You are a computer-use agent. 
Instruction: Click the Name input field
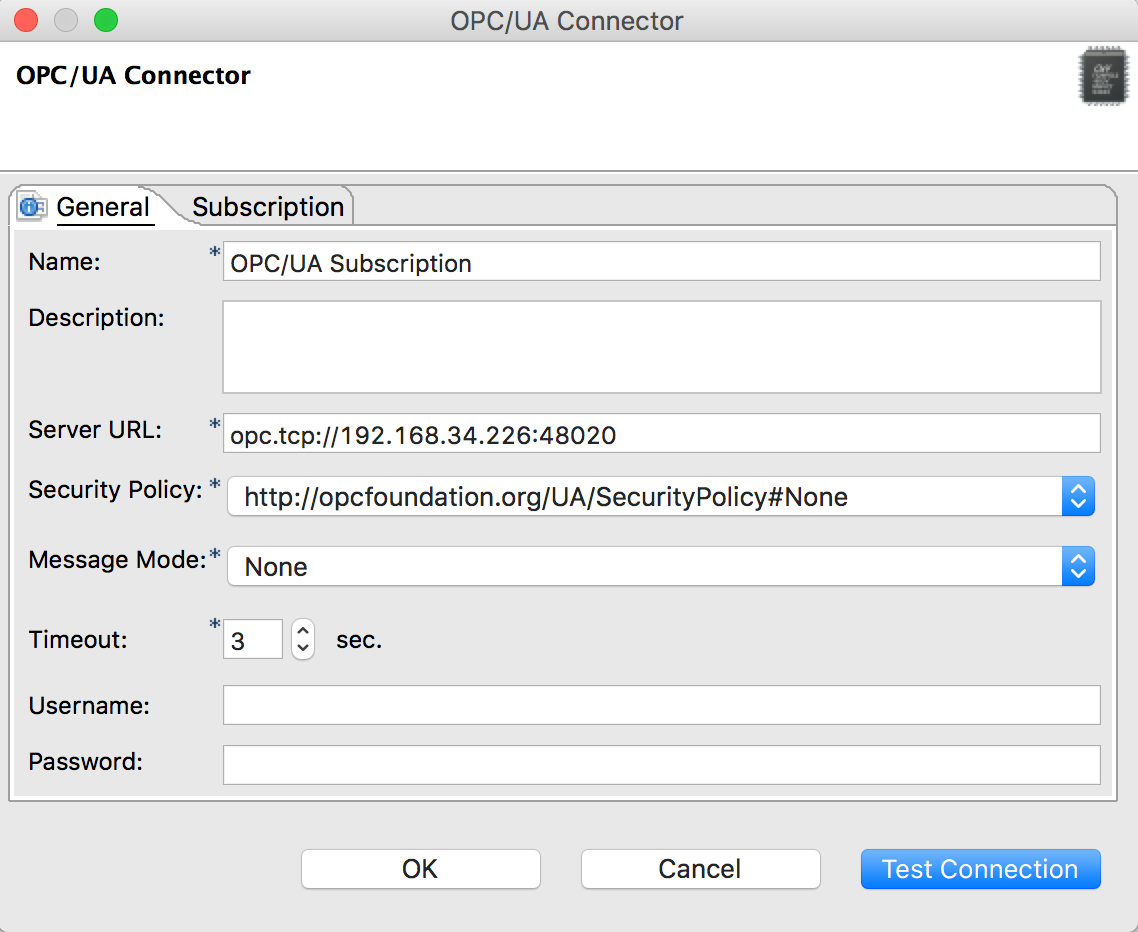(x=661, y=261)
